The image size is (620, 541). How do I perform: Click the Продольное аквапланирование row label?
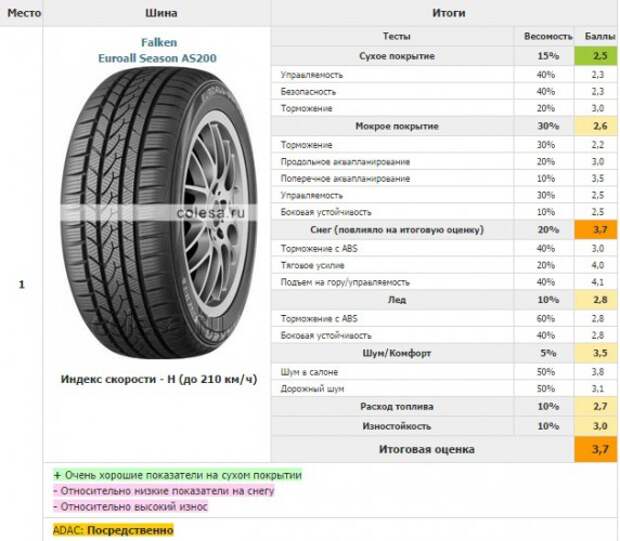click(345, 161)
